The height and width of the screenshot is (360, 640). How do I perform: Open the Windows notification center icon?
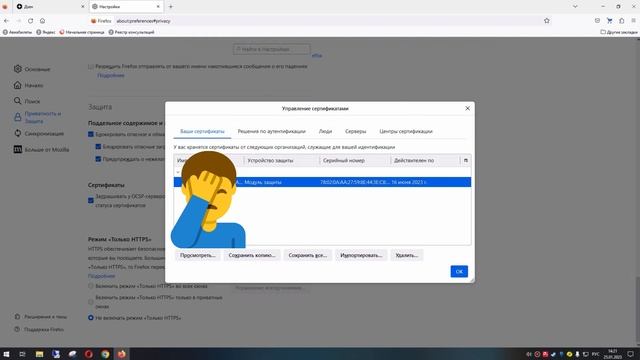click(631, 354)
